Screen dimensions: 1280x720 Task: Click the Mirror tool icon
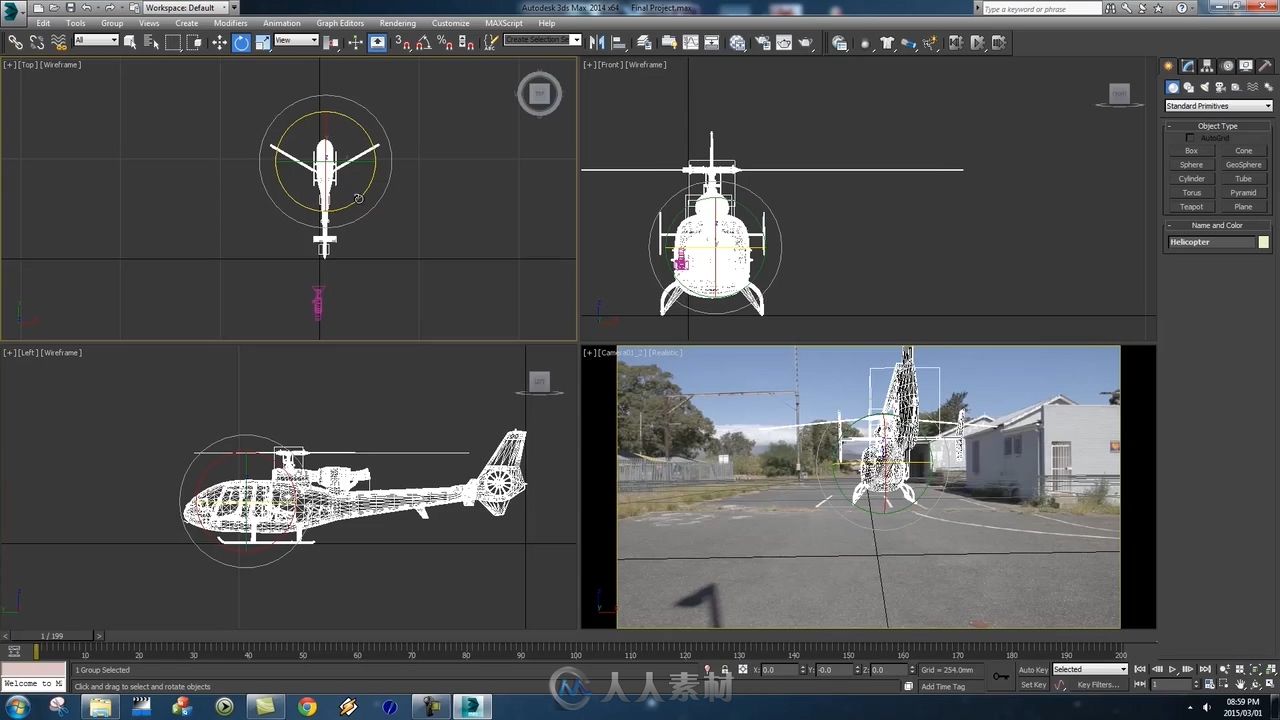597,42
